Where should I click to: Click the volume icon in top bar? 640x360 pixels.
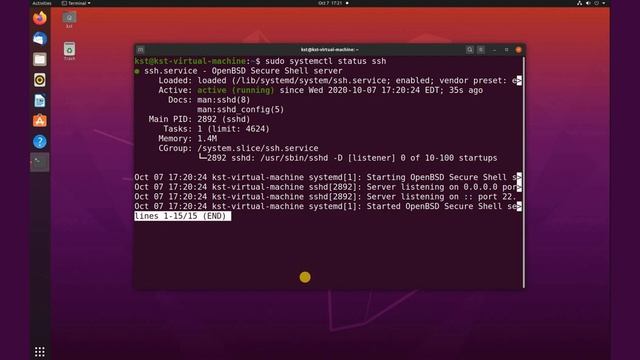point(588,3)
